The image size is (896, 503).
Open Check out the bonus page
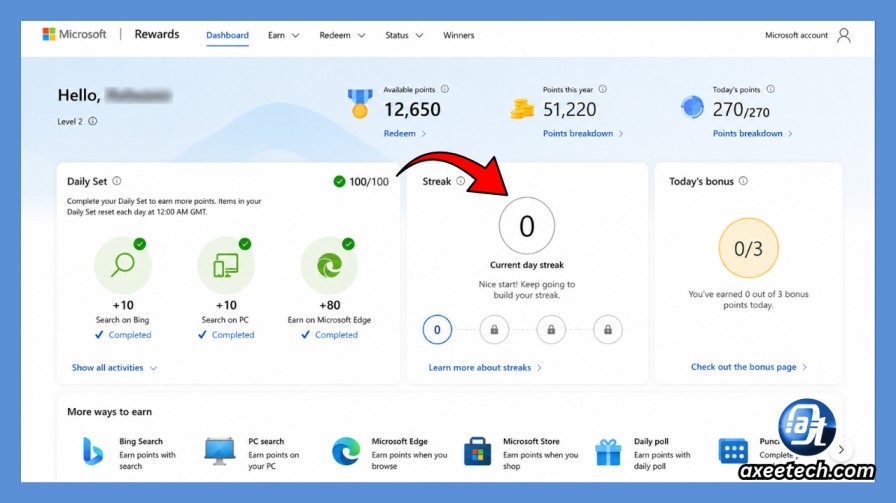tap(749, 367)
